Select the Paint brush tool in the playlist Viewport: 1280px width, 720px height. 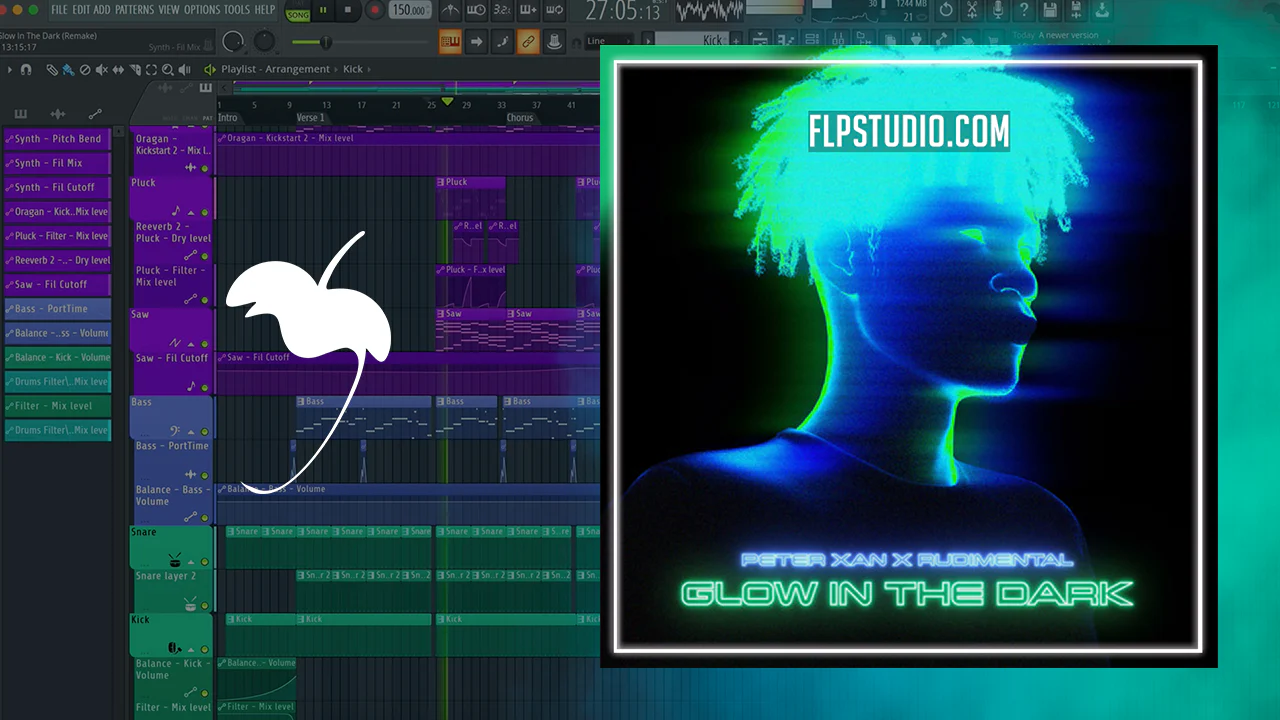pos(68,70)
